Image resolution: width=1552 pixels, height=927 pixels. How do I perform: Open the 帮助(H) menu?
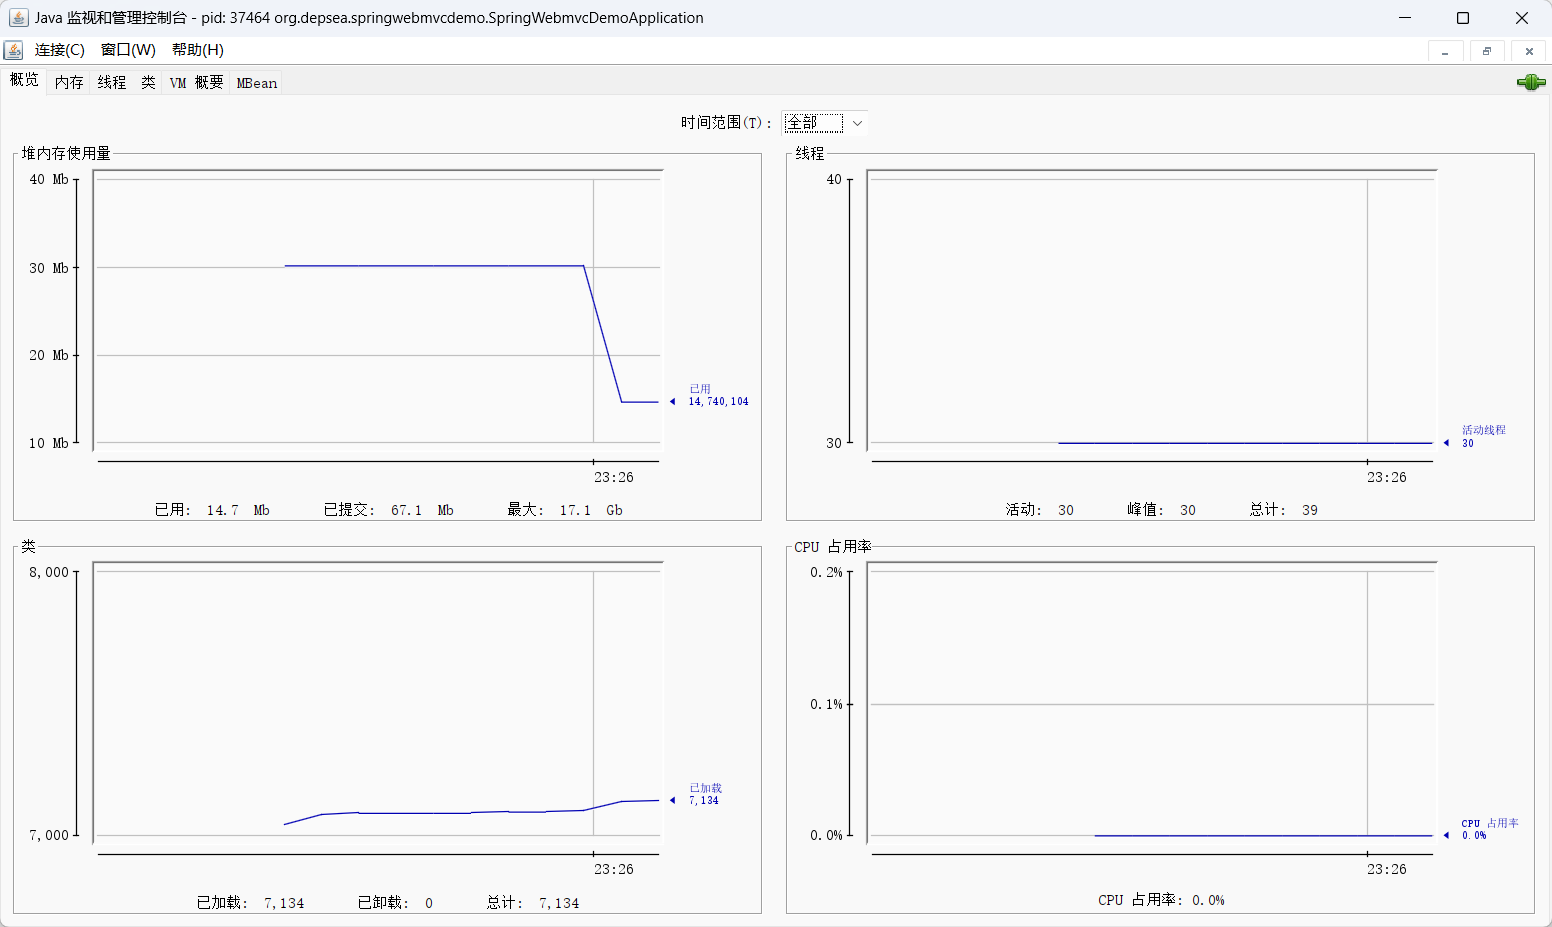197,50
